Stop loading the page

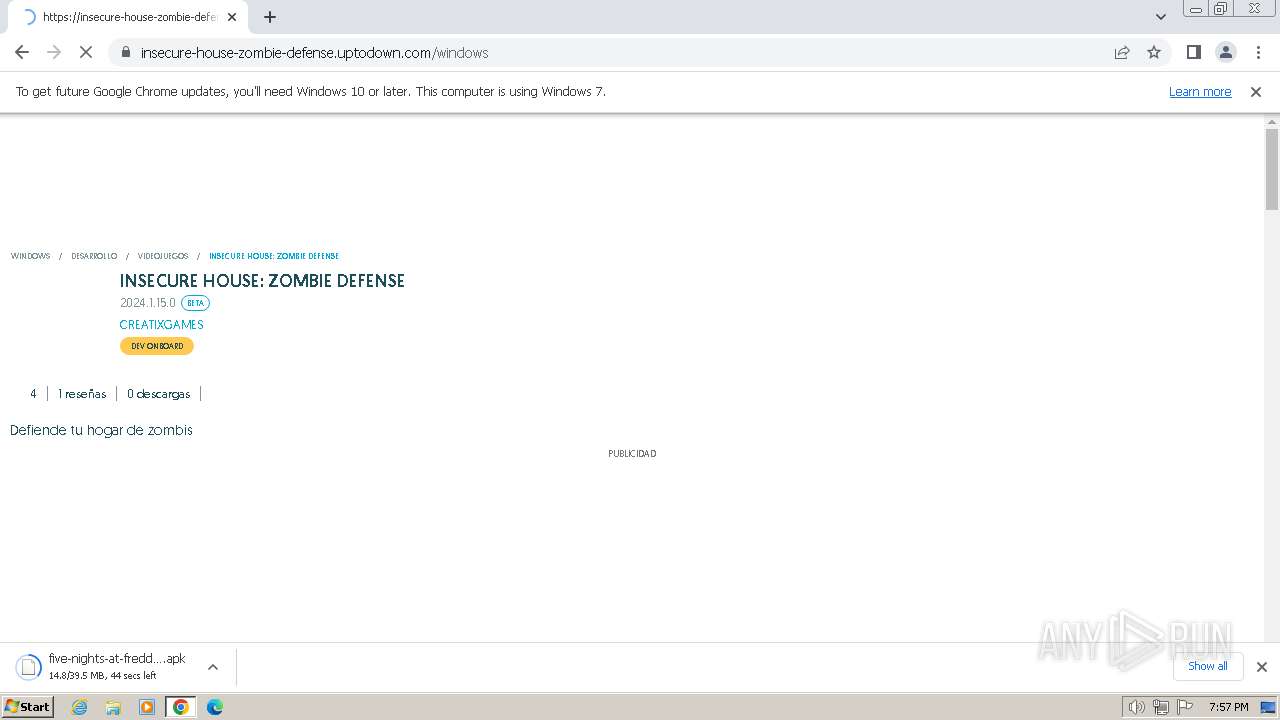click(86, 52)
